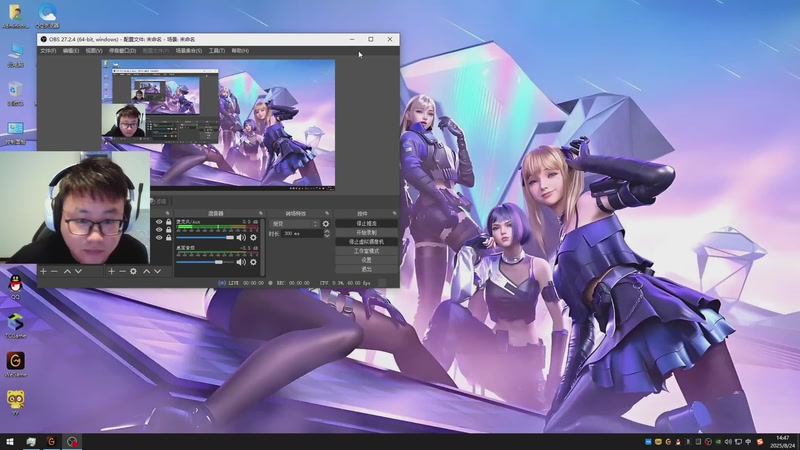
Task: Click the Start Recording button
Action: (x=366, y=233)
